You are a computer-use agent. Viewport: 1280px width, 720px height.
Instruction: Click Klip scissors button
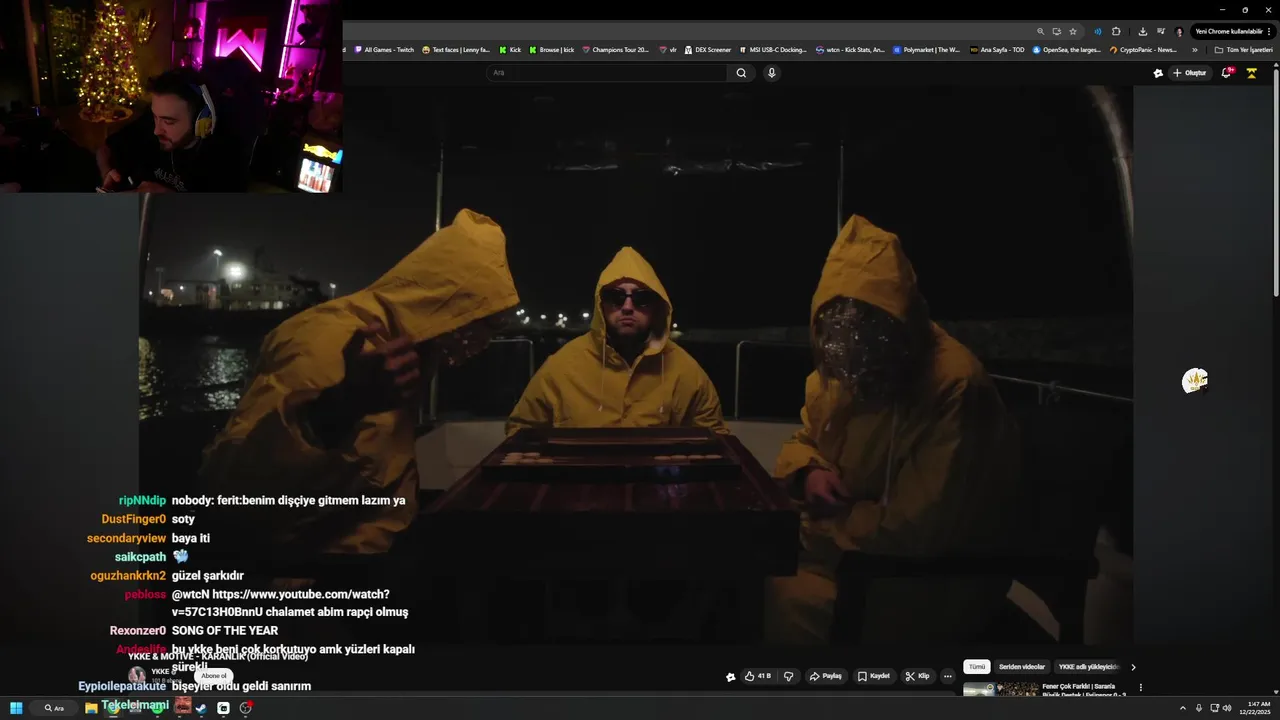coord(918,676)
